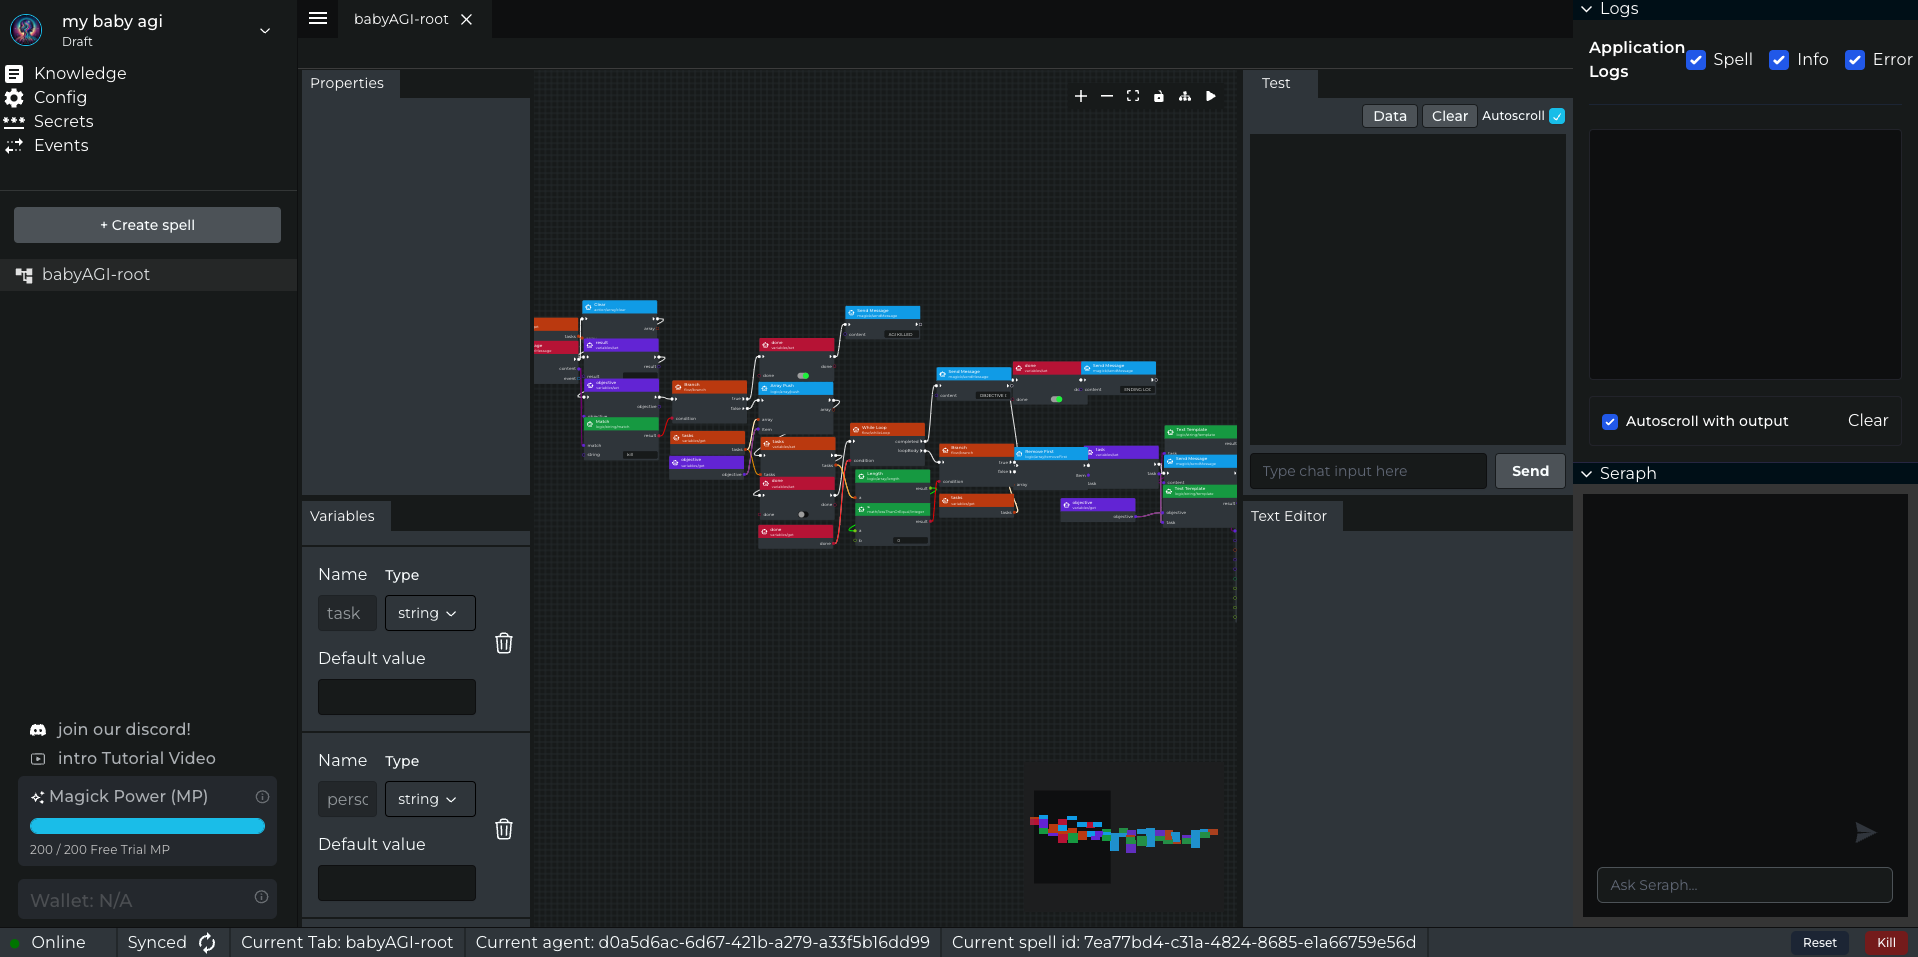Open the task variable type dropdown
The image size is (1918, 957).
[429, 613]
